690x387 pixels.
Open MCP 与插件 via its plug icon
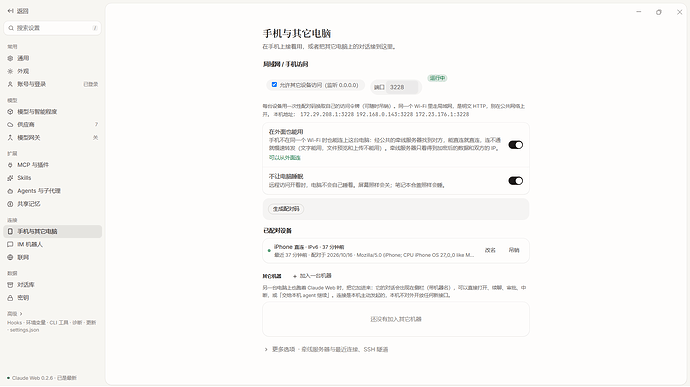pos(10,165)
